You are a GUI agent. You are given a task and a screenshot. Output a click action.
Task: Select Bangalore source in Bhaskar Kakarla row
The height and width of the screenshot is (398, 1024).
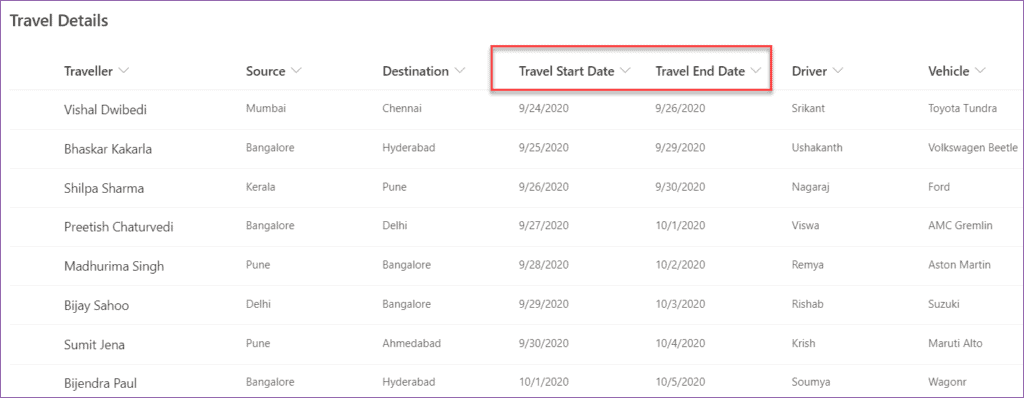(270, 148)
